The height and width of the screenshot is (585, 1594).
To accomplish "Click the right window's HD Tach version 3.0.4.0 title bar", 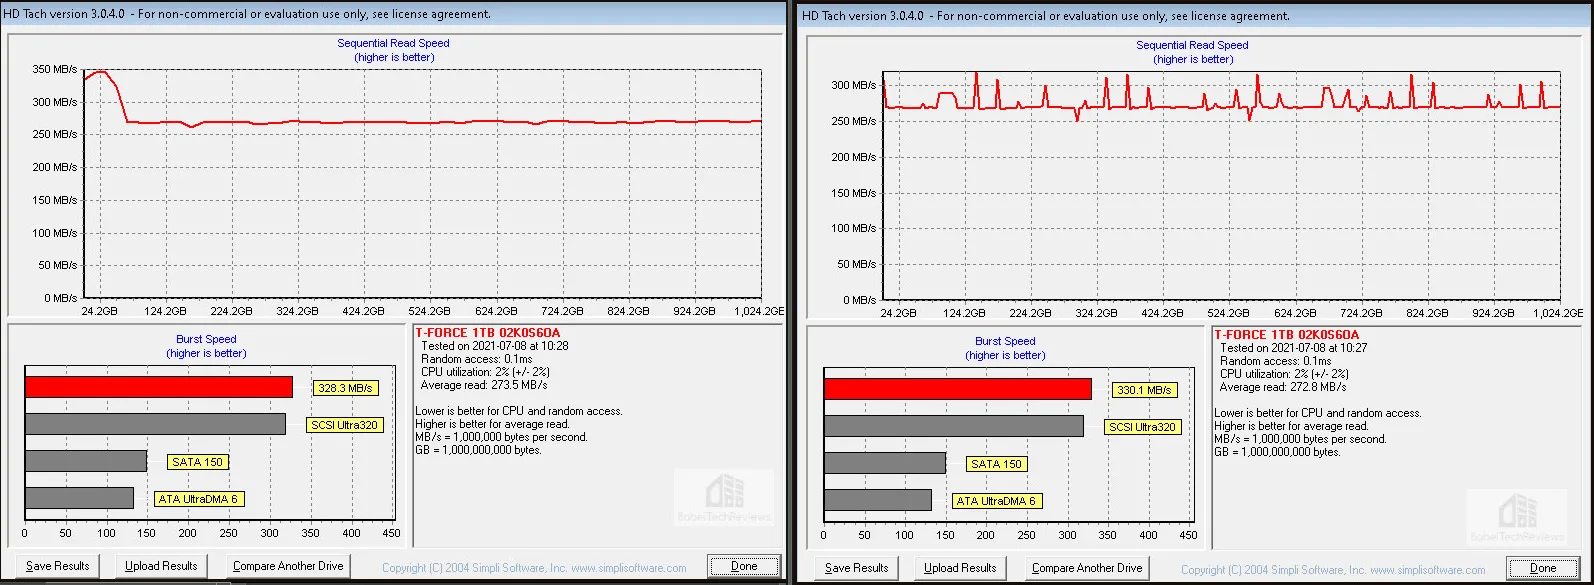I will point(1194,16).
